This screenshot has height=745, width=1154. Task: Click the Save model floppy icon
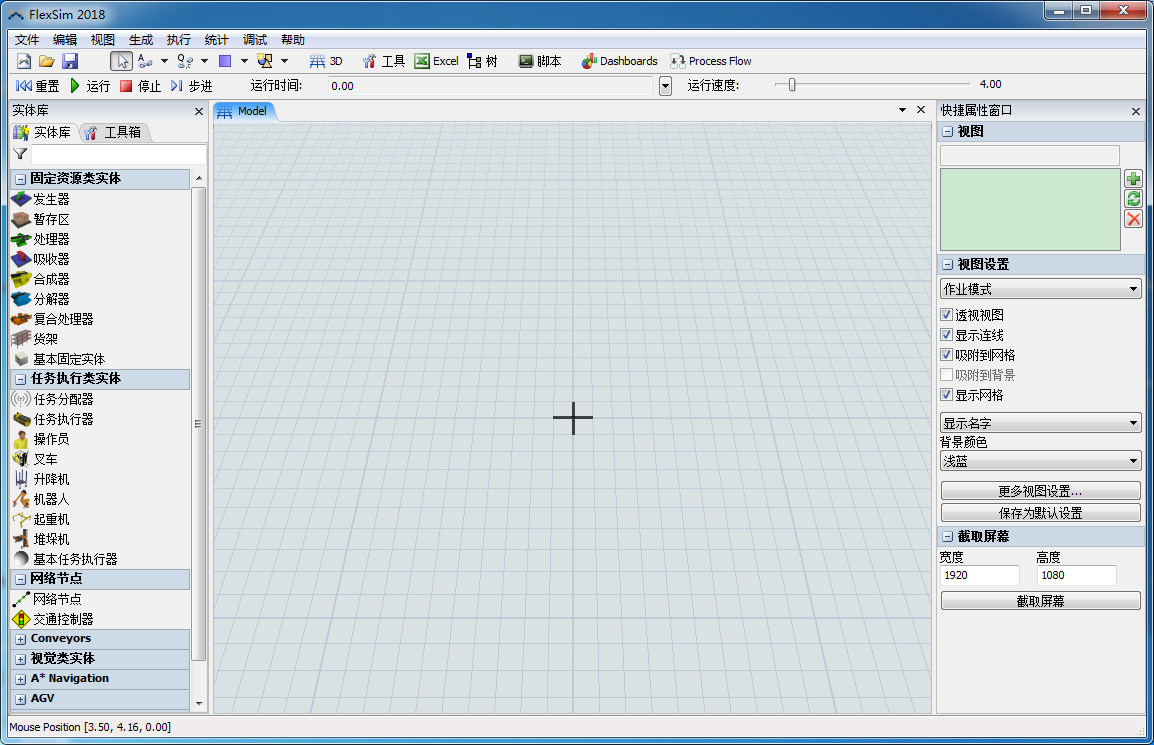point(70,61)
